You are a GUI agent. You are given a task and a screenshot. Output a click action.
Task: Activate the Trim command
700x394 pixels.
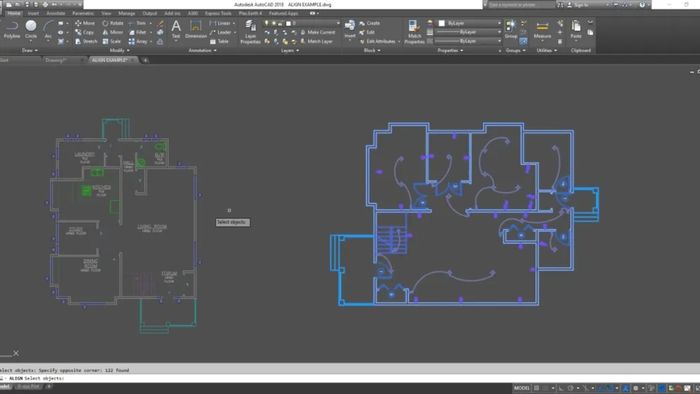[x=138, y=23]
